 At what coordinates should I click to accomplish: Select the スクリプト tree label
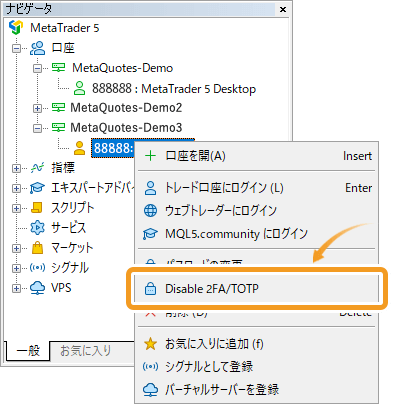pyautogui.click(x=72, y=208)
